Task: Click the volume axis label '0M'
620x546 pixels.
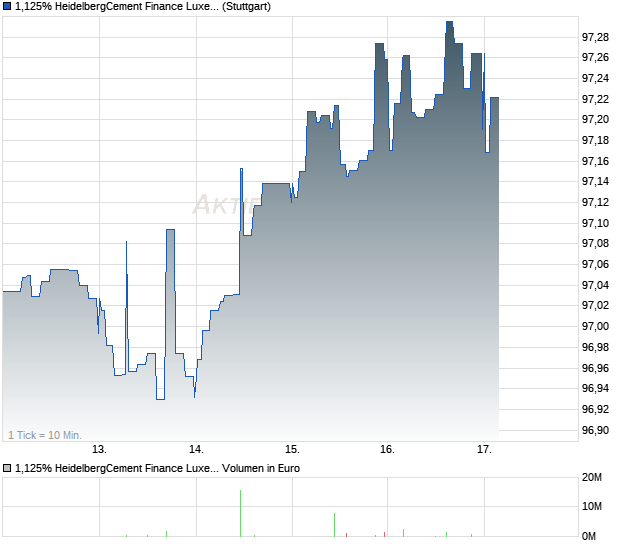Action: [x=589, y=536]
